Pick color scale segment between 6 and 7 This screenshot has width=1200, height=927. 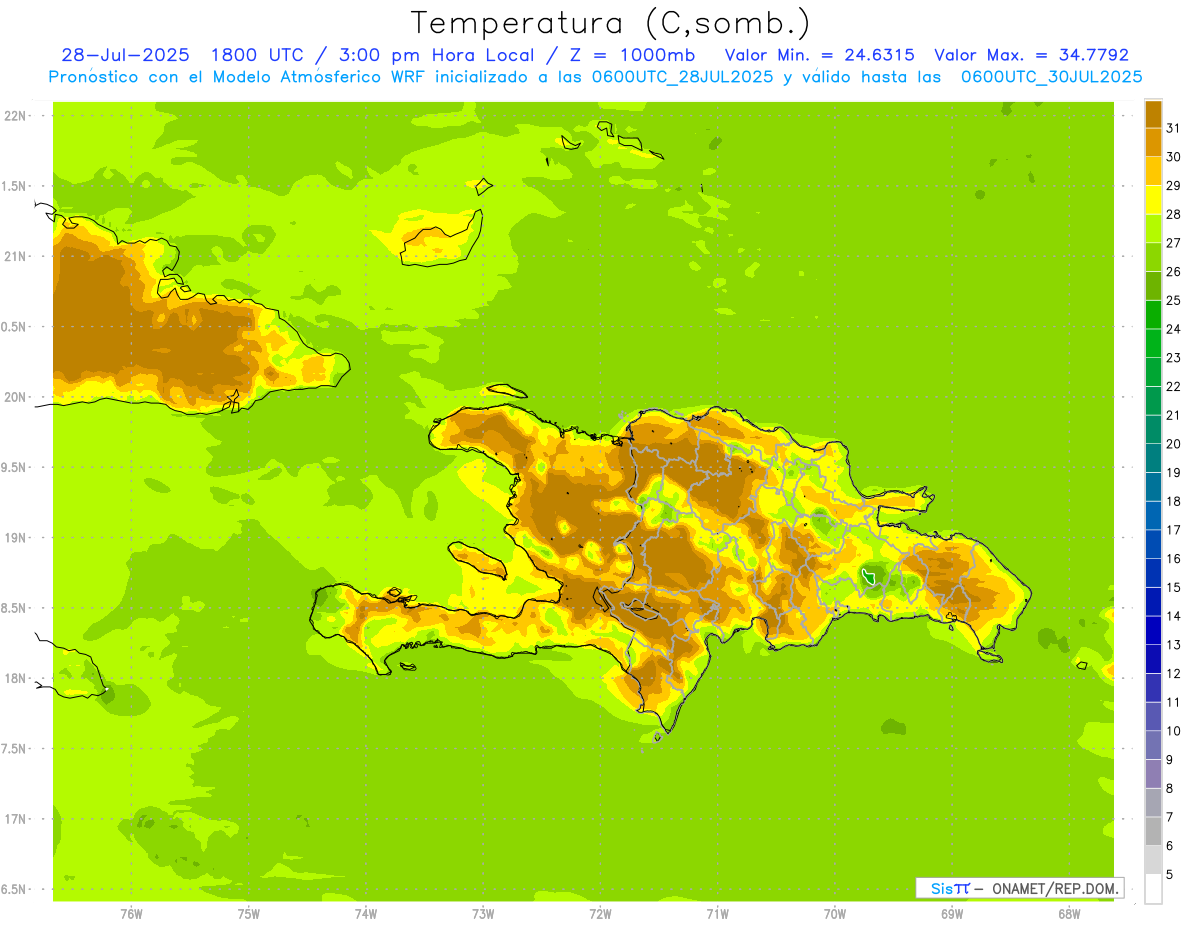point(1153,832)
